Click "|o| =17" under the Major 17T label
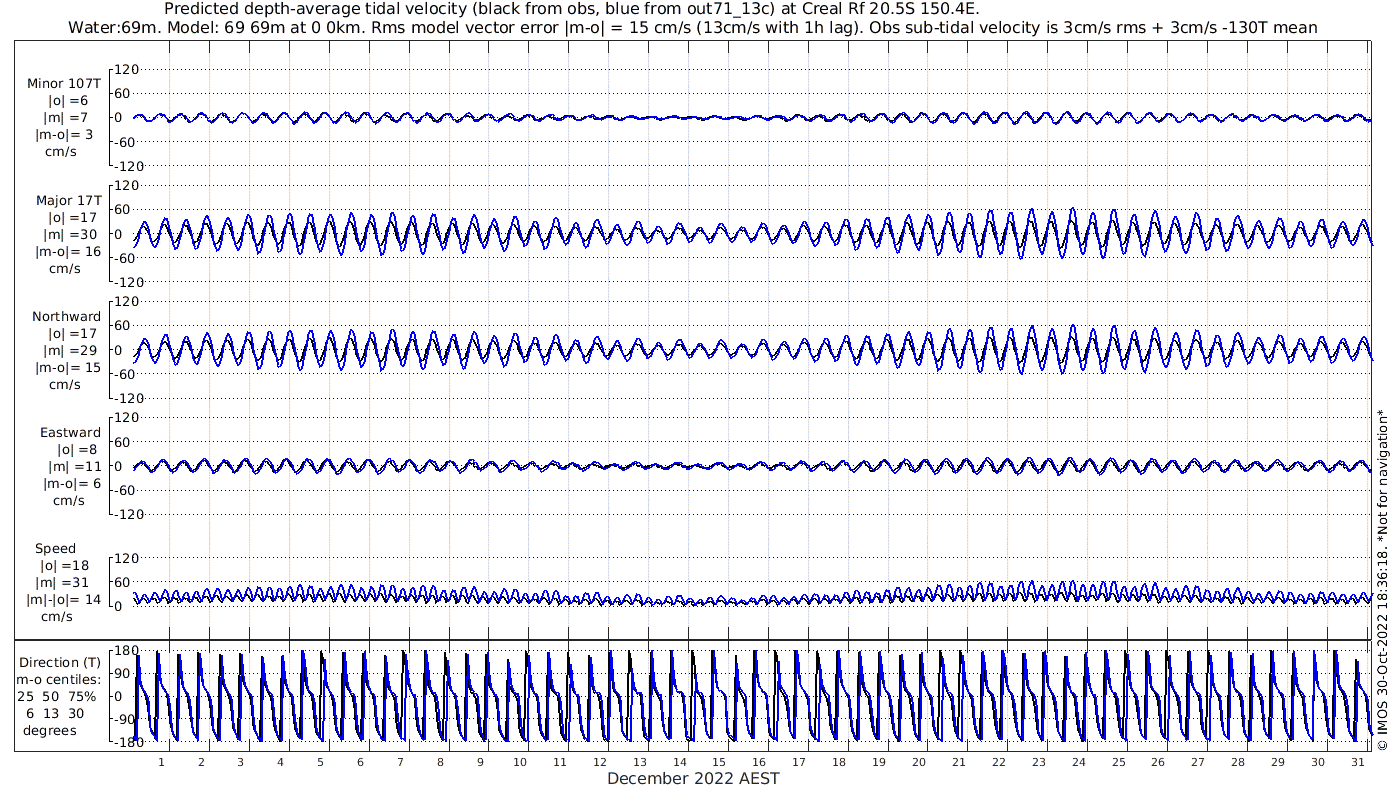Image resolution: width=1400 pixels, height=800 pixels. (71, 218)
